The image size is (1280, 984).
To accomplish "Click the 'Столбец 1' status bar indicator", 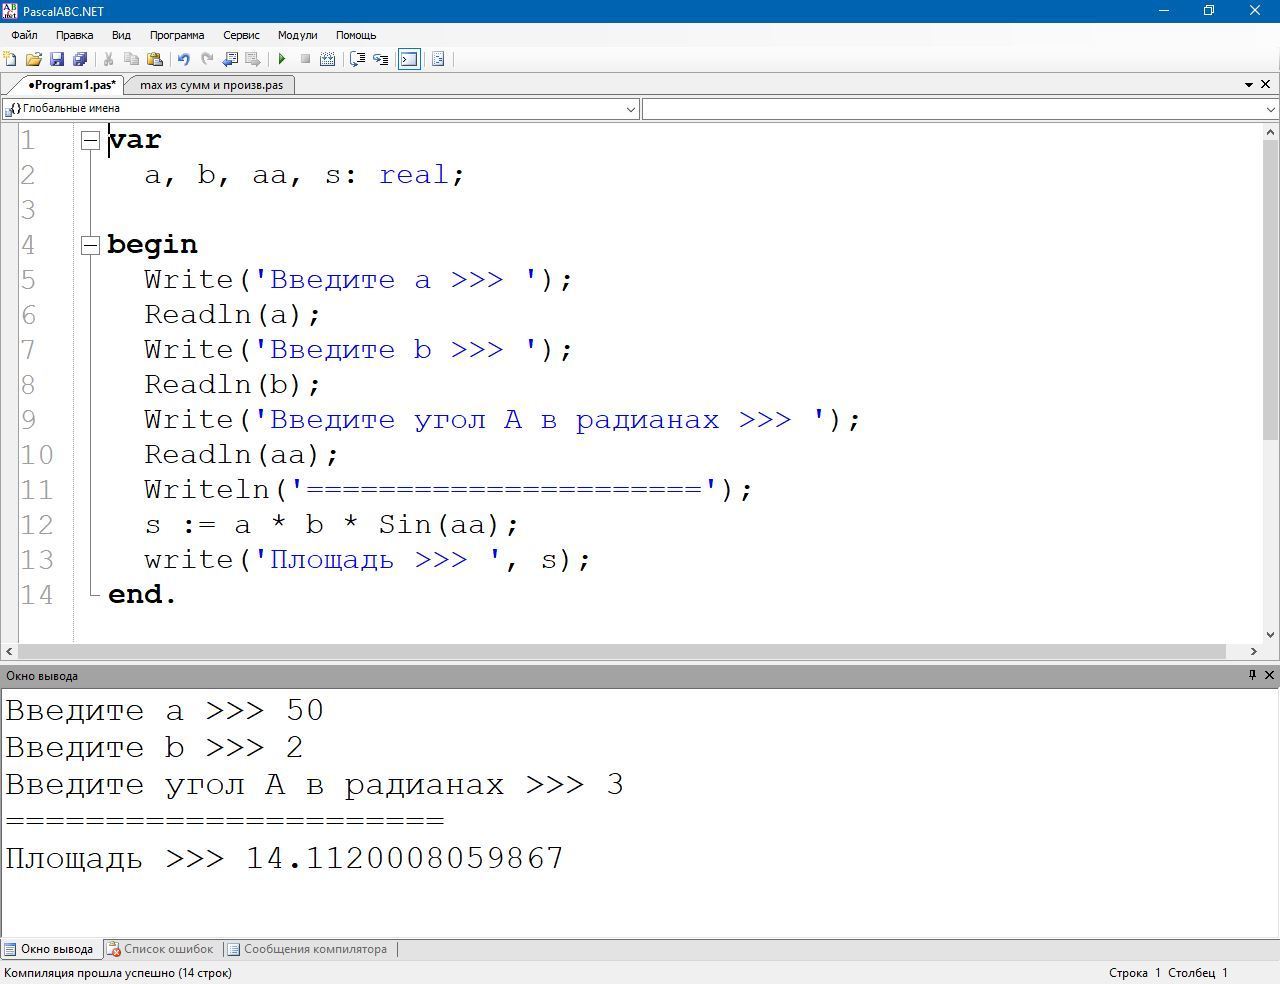I will pos(1198,972).
